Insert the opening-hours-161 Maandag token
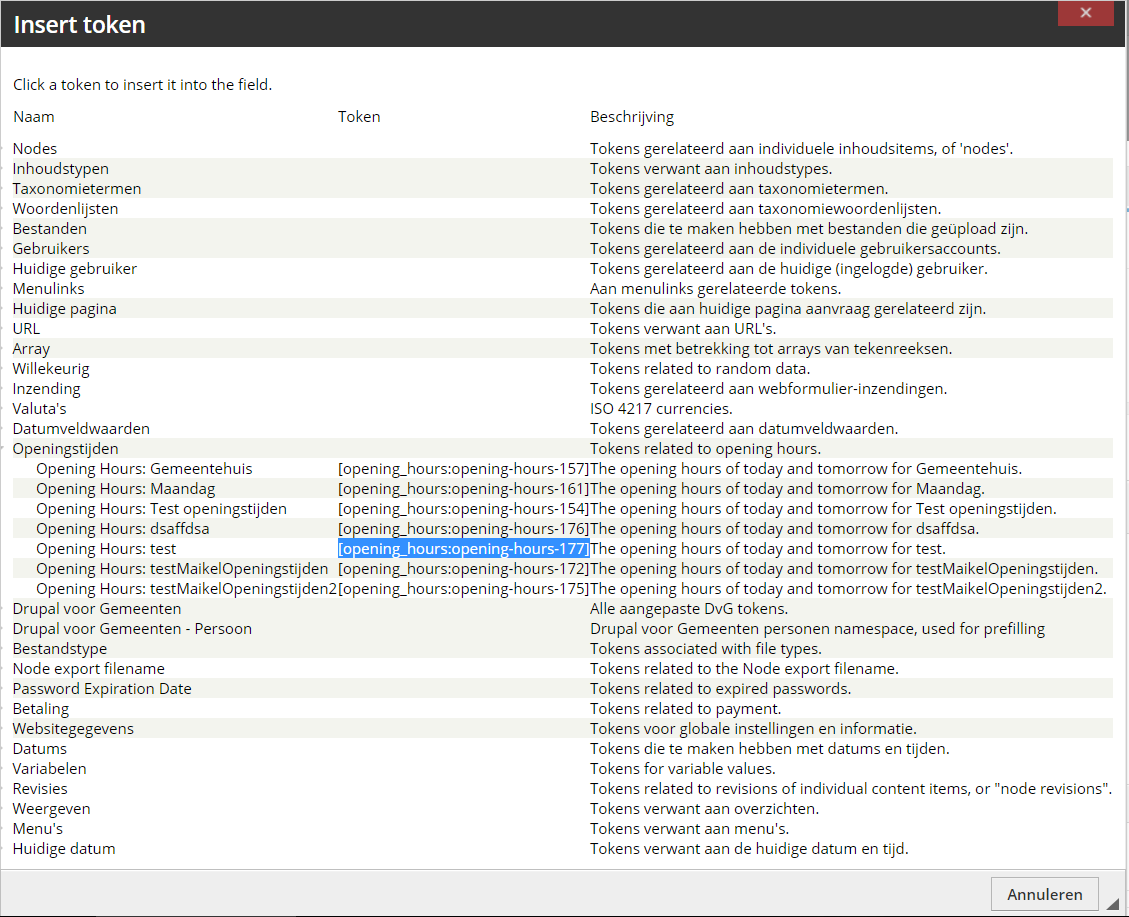 pyautogui.click(x=463, y=489)
